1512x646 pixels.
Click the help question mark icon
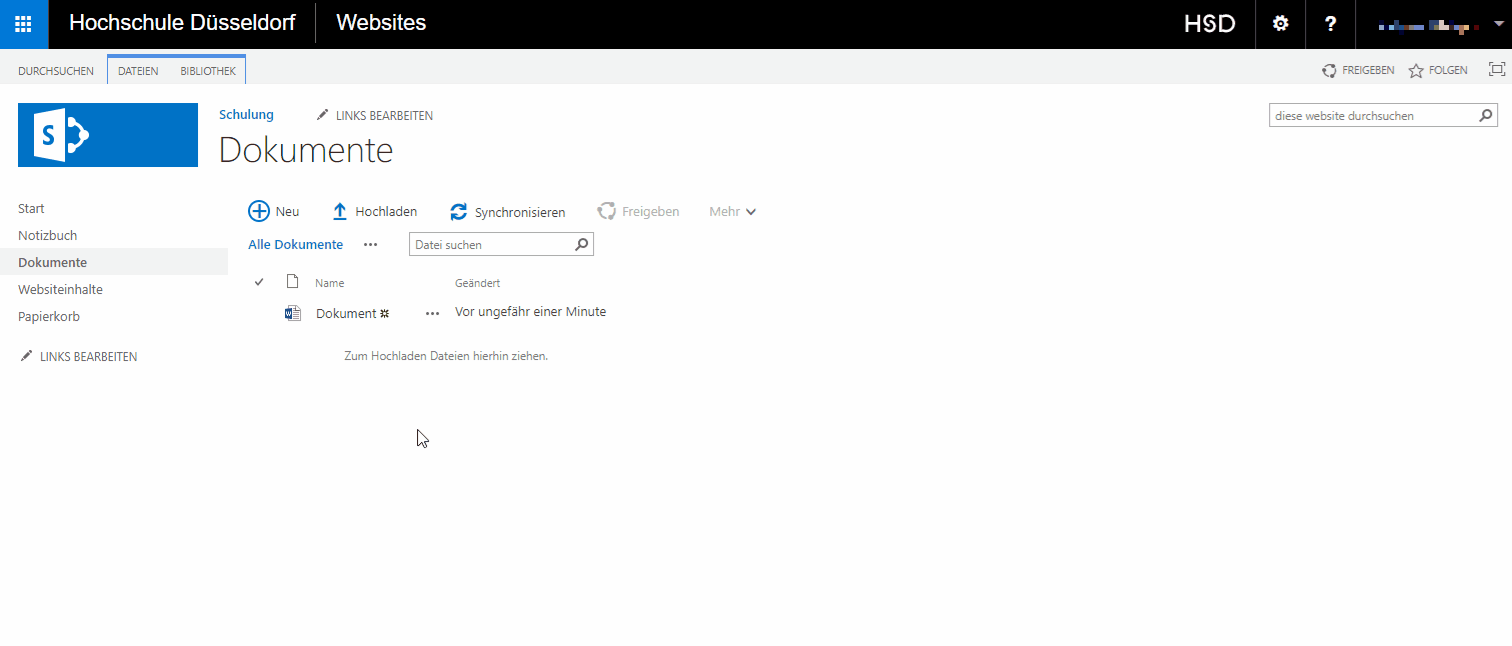click(1330, 24)
